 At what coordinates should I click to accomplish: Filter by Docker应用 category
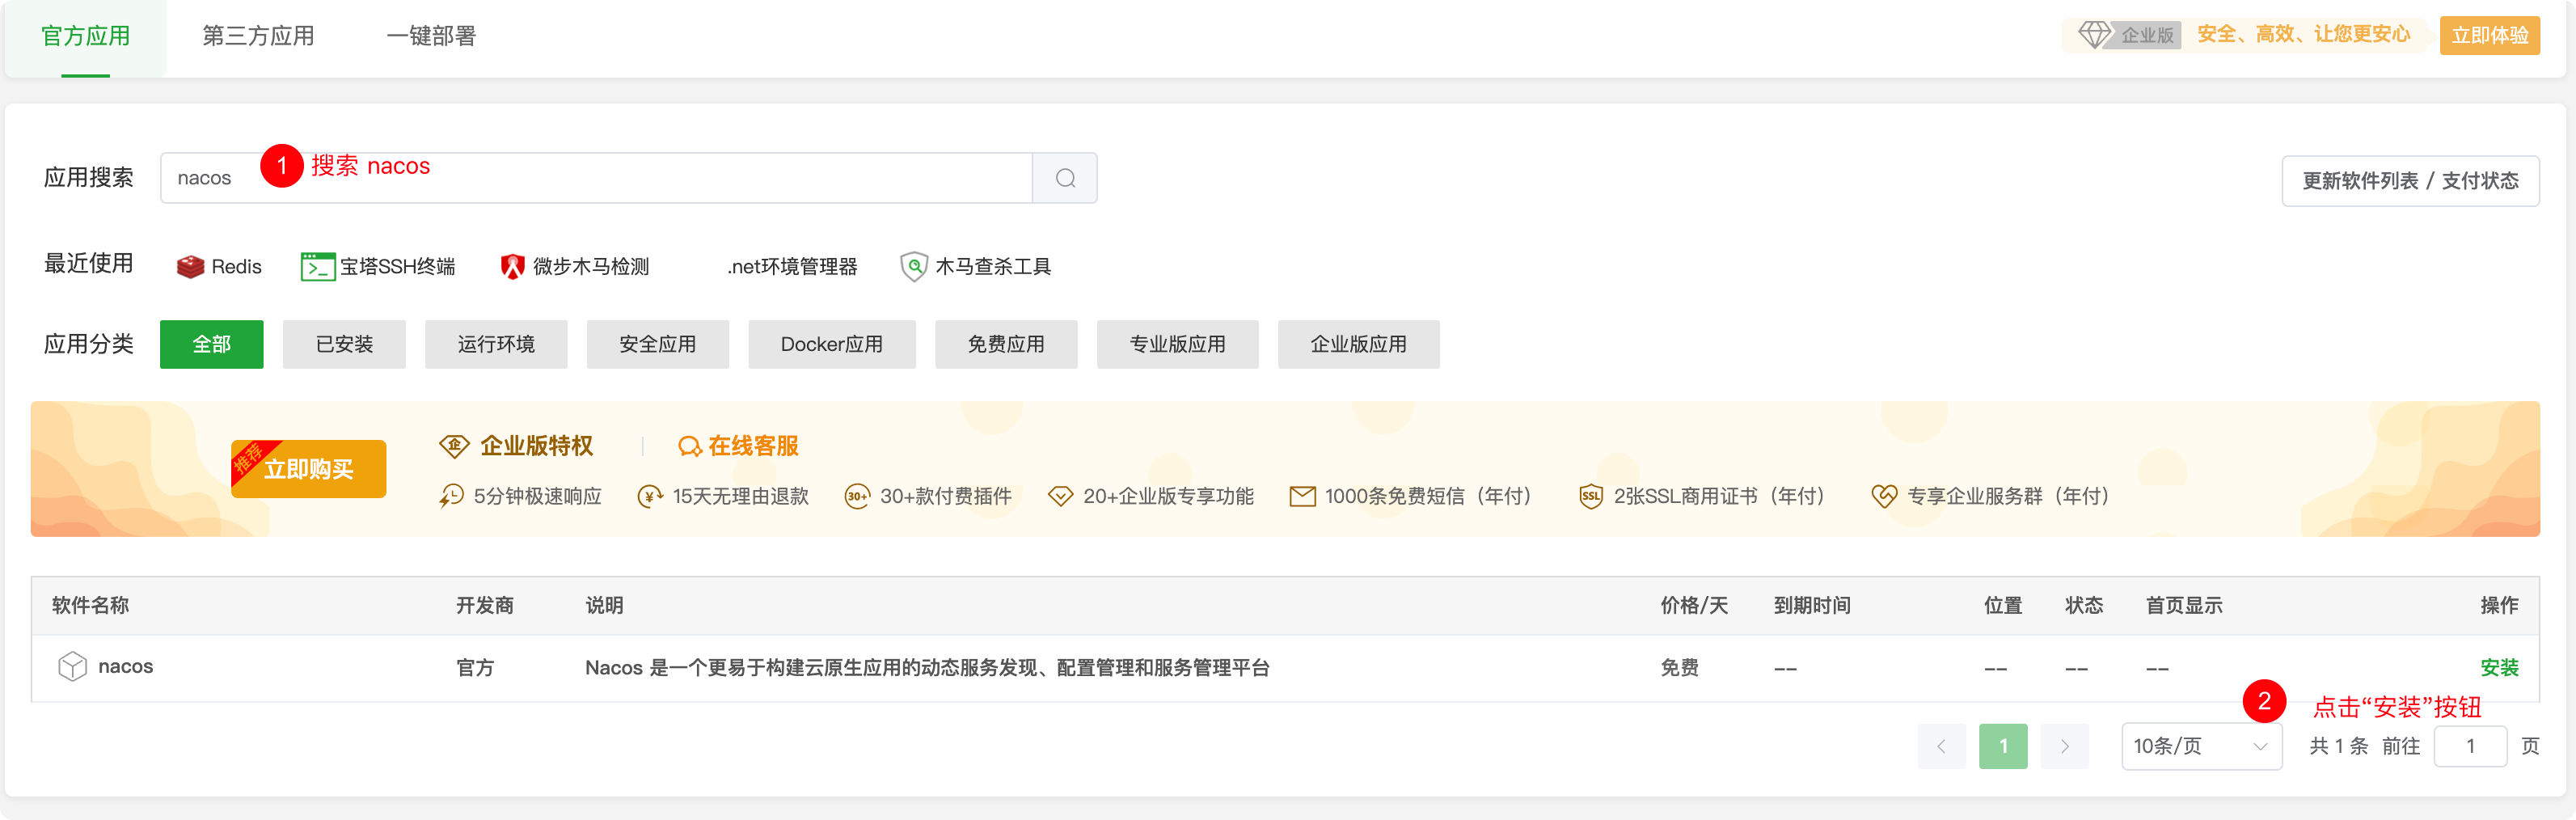(831, 345)
